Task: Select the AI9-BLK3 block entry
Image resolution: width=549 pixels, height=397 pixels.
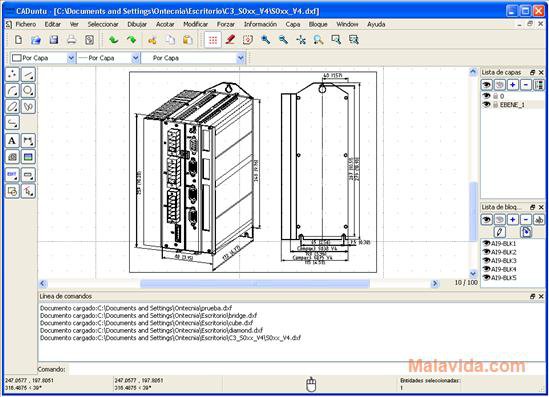Action: (x=503, y=260)
